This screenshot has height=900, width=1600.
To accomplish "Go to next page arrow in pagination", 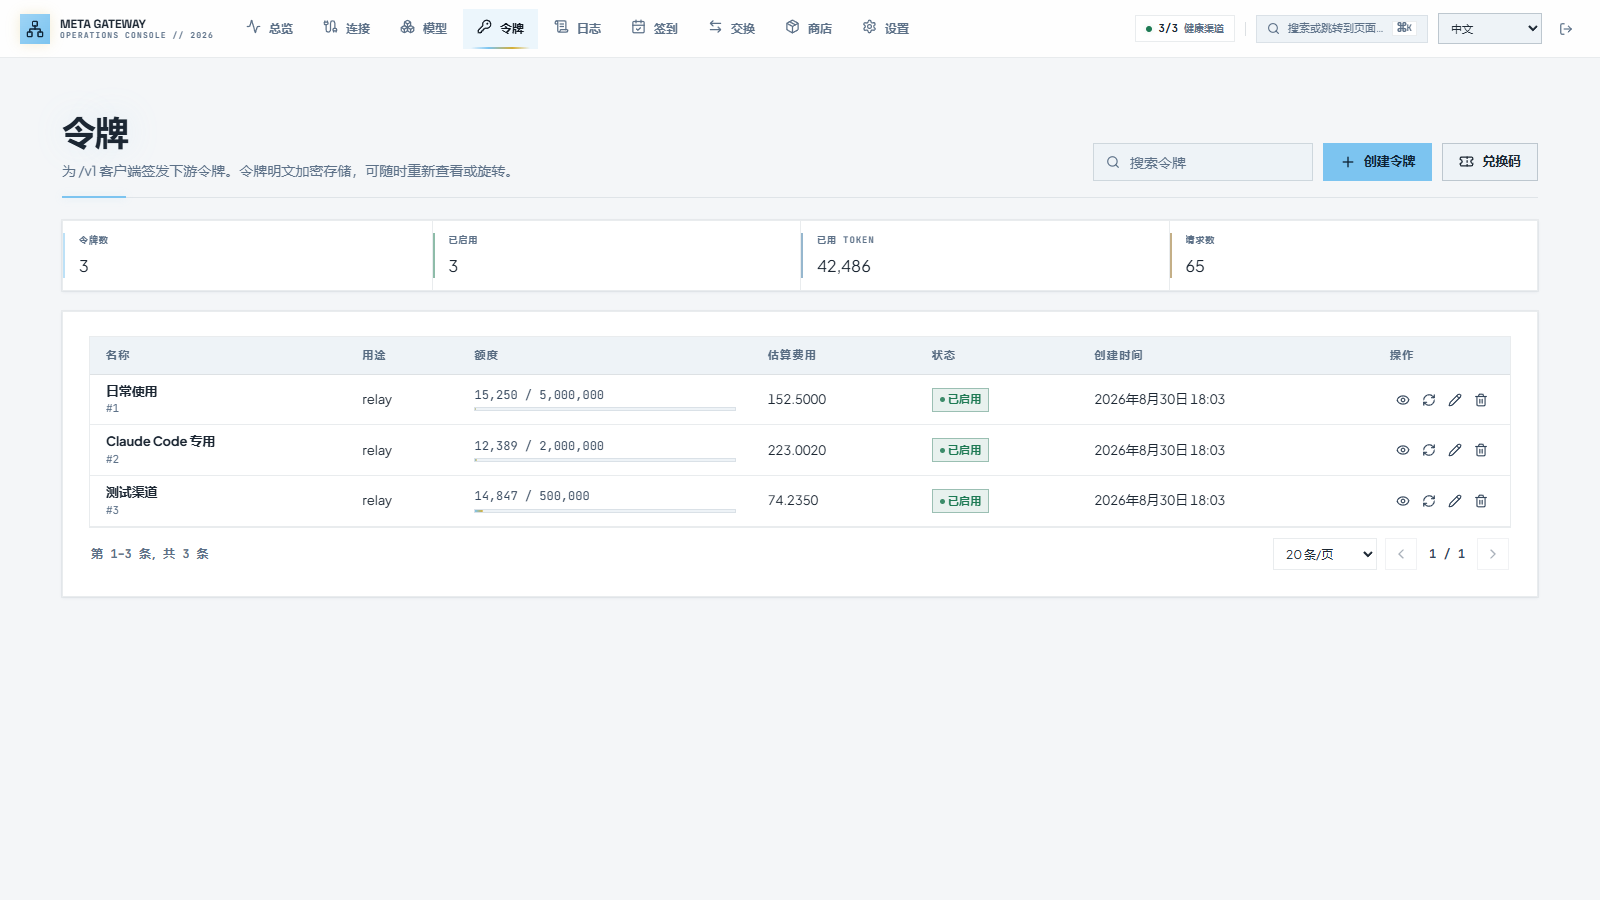I will pos(1493,554).
